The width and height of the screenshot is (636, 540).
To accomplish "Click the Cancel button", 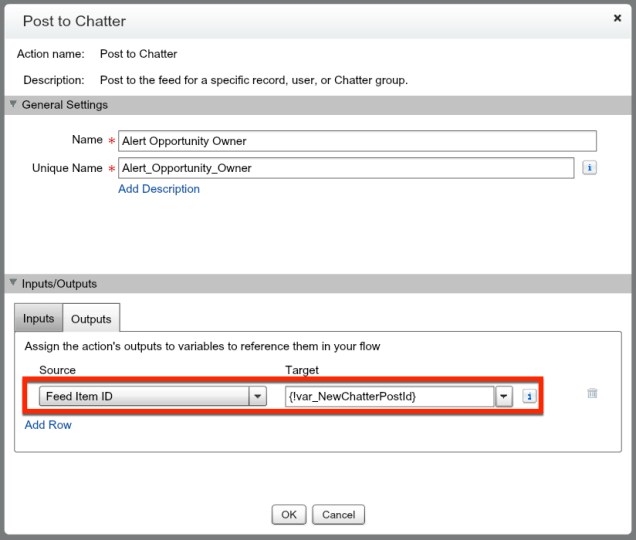I will pos(338,514).
